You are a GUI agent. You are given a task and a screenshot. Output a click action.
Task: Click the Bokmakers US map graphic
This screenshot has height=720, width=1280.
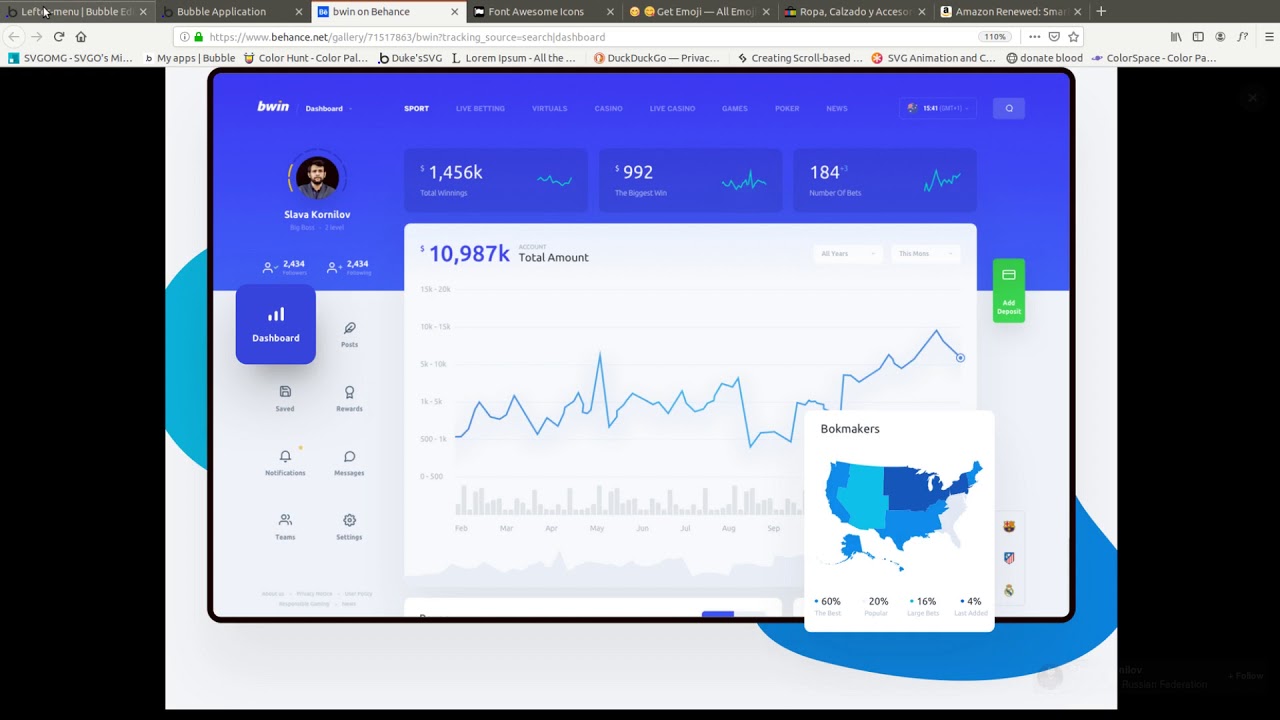coord(903,515)
